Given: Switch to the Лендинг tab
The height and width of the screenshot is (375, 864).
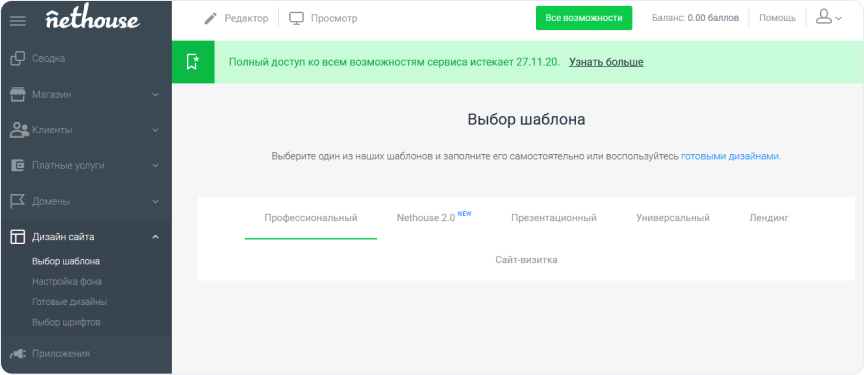Looking at the screenshot, I should click(769, 218).
